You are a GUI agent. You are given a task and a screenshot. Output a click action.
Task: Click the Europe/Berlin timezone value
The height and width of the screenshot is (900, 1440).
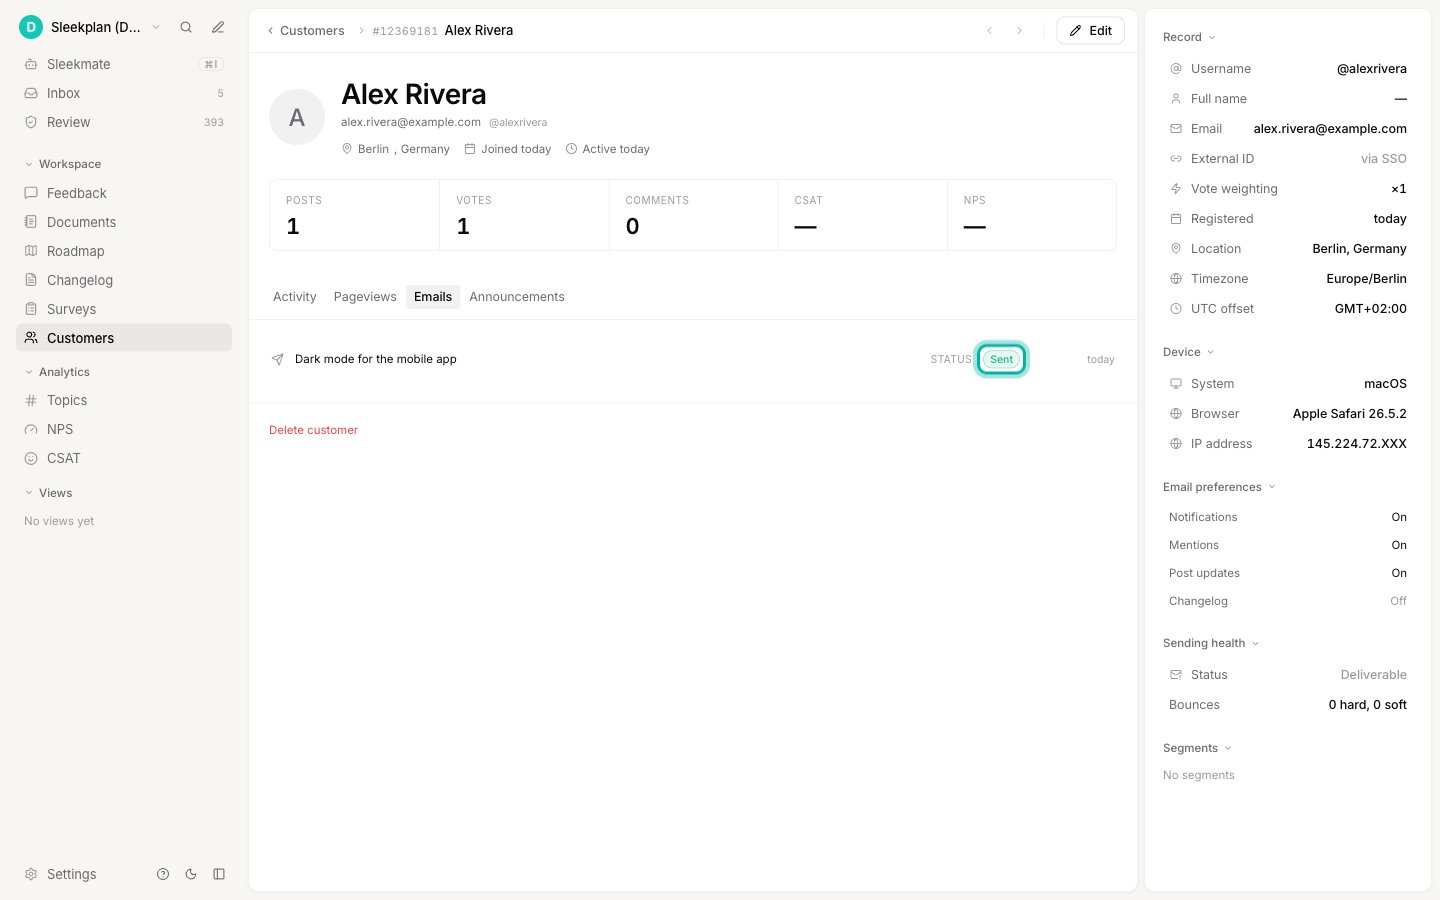coord(1366,279)
